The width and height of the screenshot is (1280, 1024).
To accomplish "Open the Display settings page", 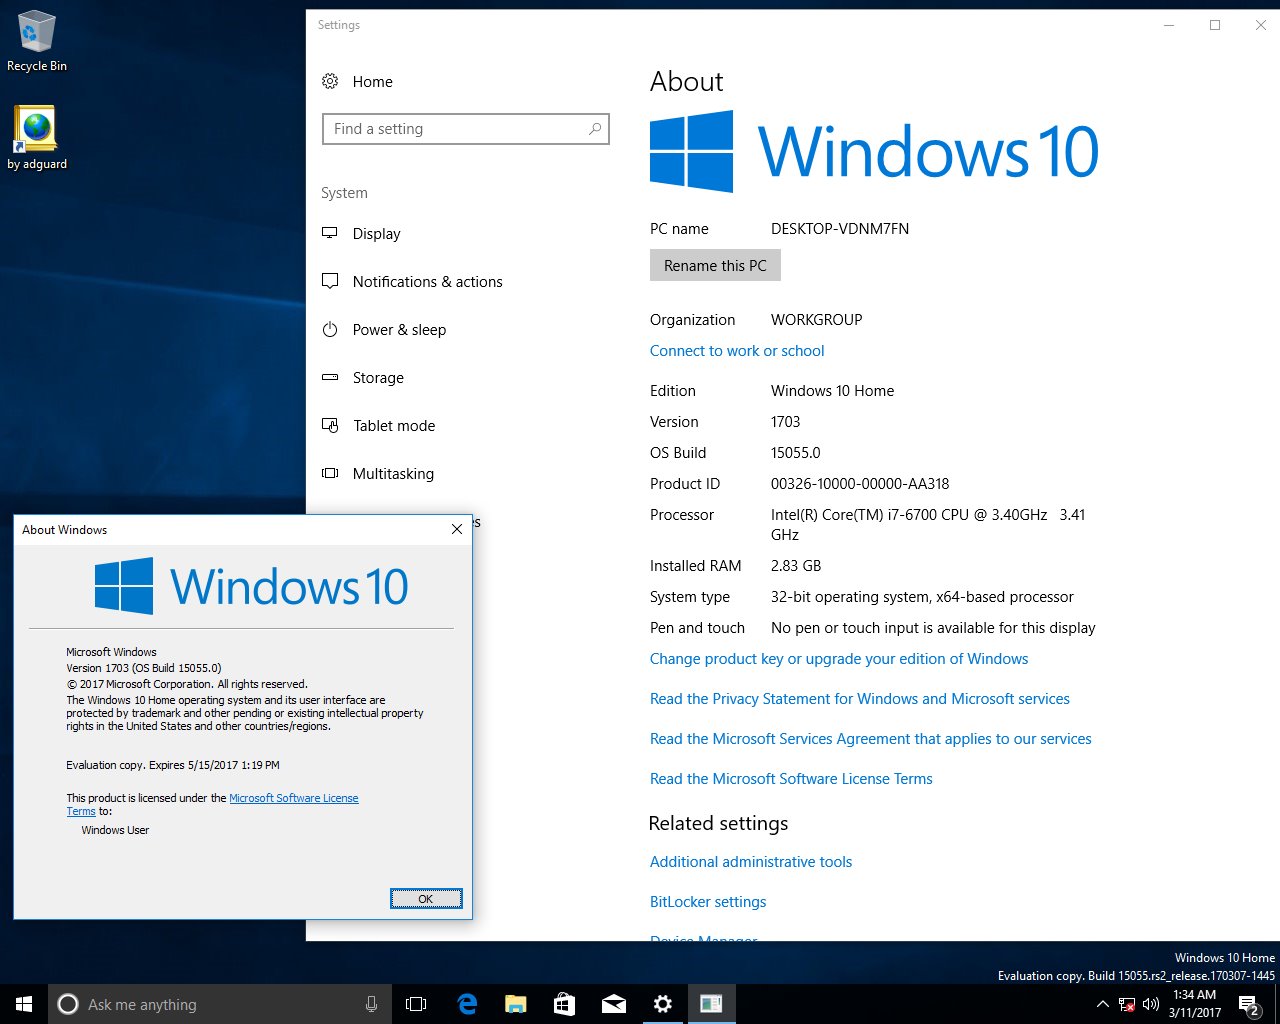I will tap(376, 234).
